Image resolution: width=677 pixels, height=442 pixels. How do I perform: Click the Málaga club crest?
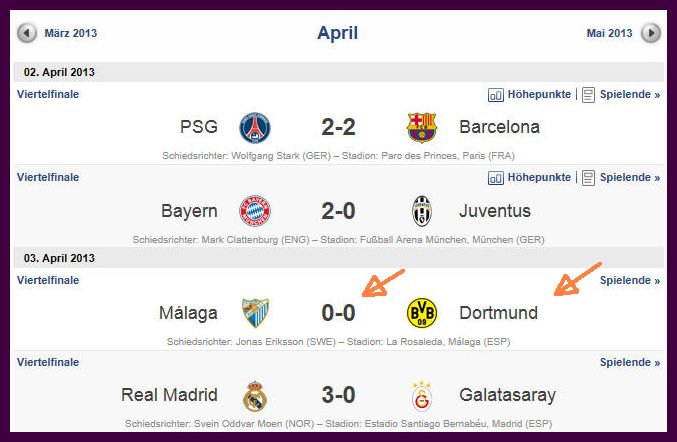pos(255,313)
